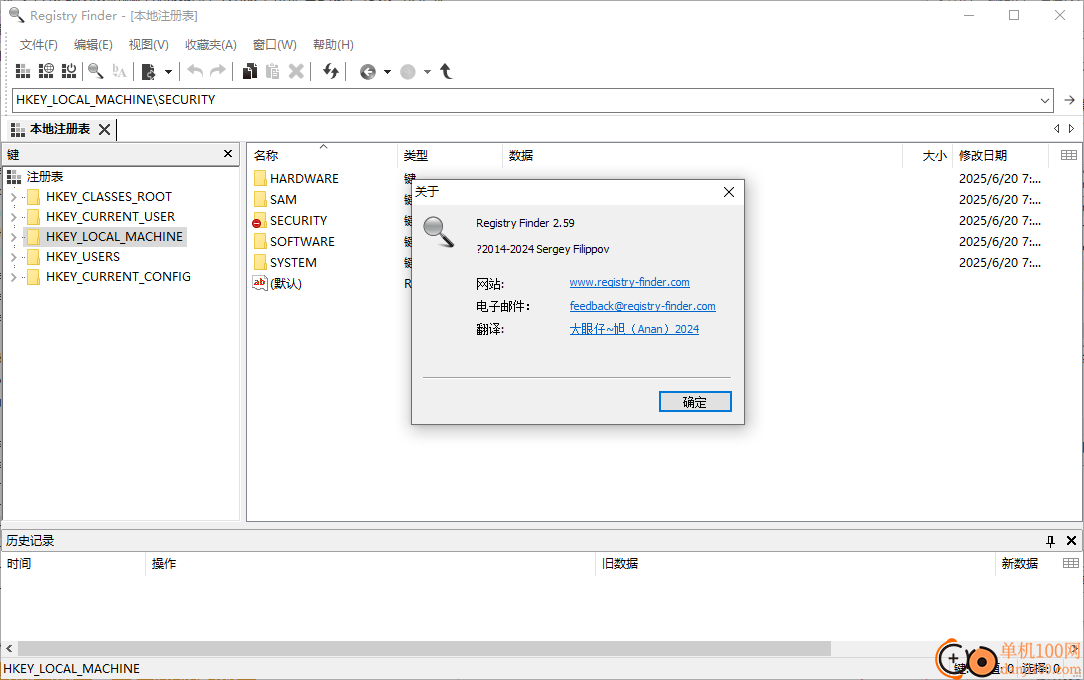
Task: Open the 编辑(E) menu
Action: [93, 45]
